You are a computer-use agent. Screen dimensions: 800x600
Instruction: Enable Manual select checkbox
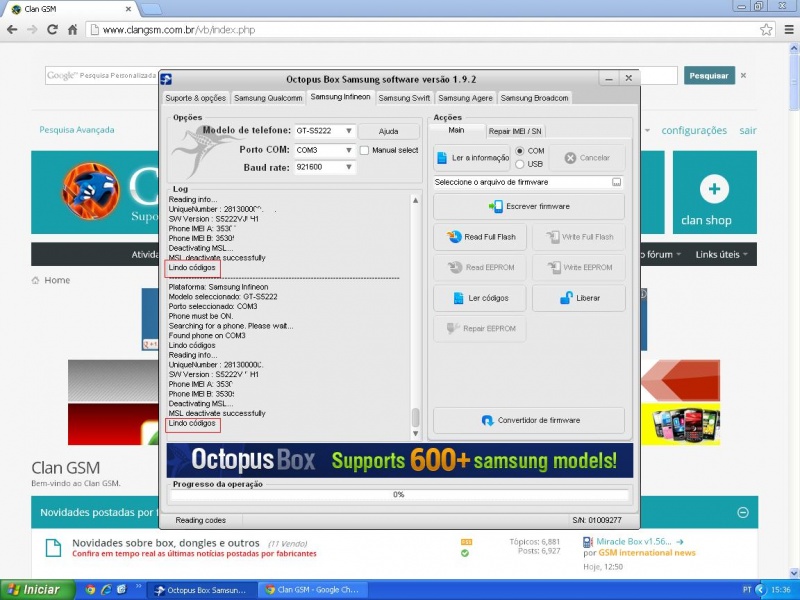pos(364,150)
